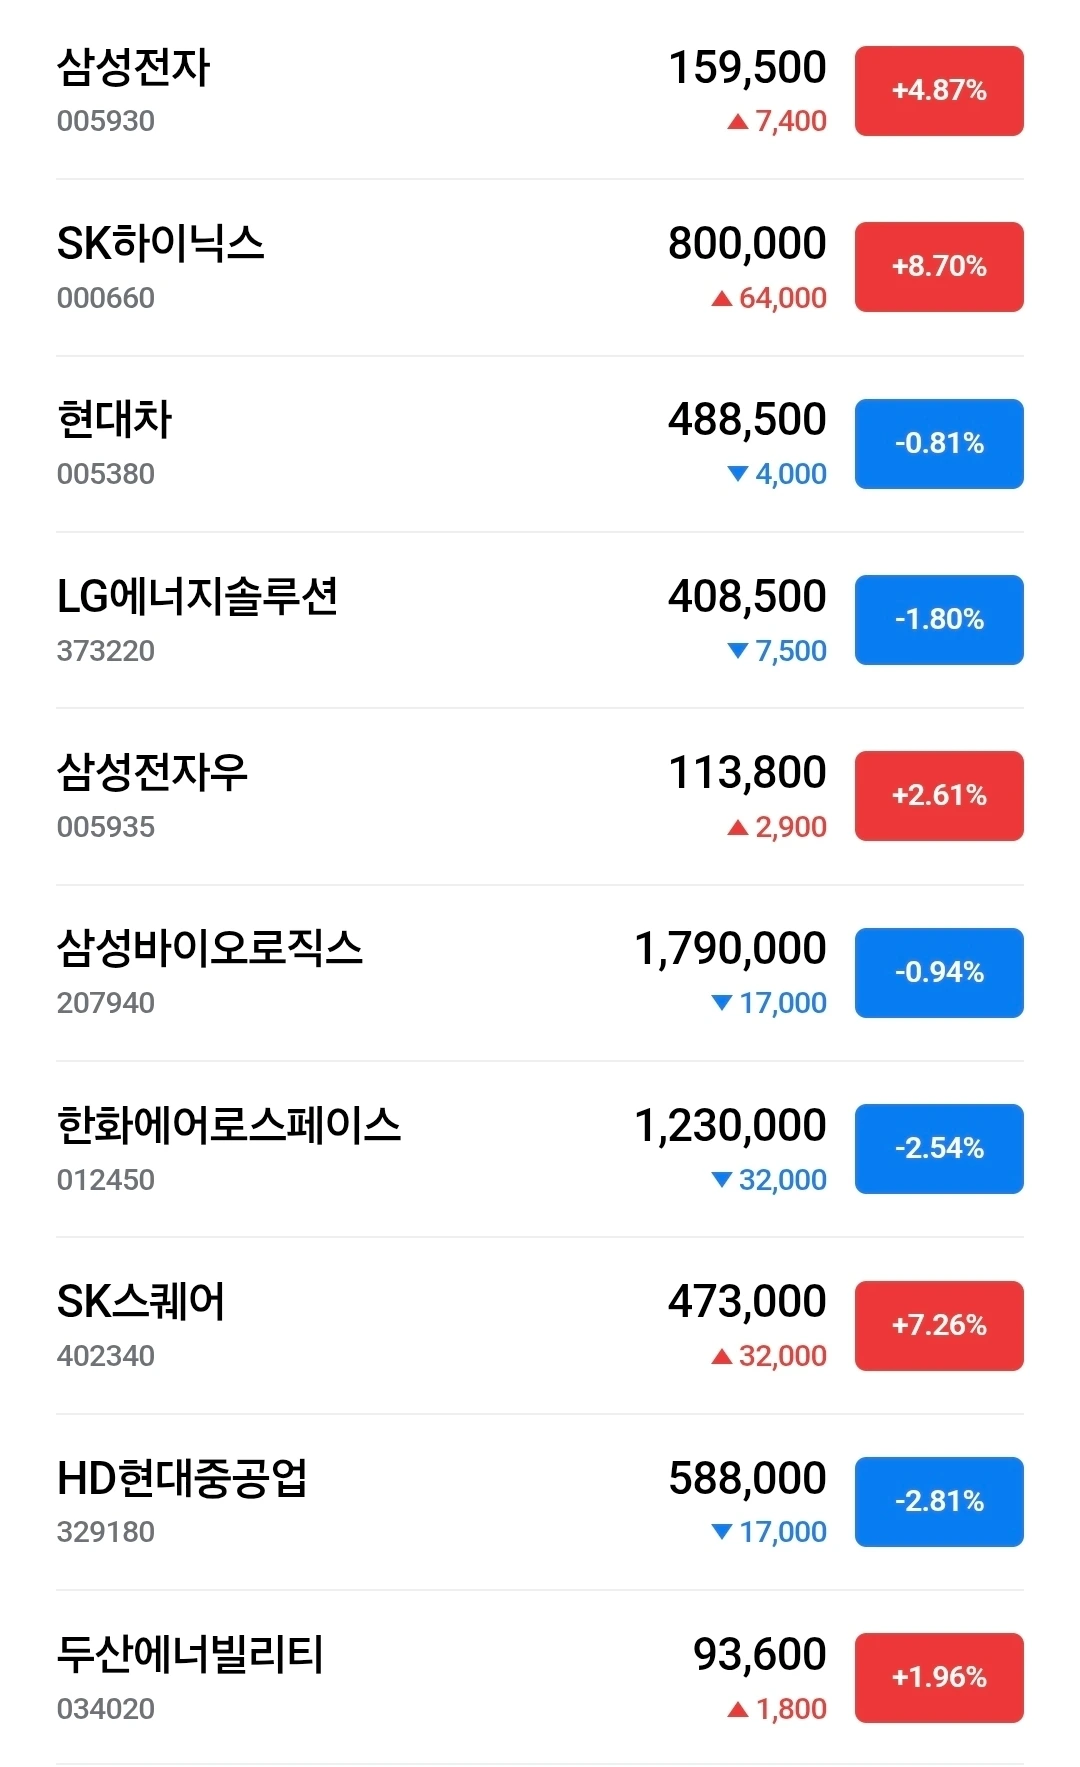This screenshot has height=1767, width=1080.
Task: Open the SK하이닉스 stock name
Action: click(x=160, y=244)
